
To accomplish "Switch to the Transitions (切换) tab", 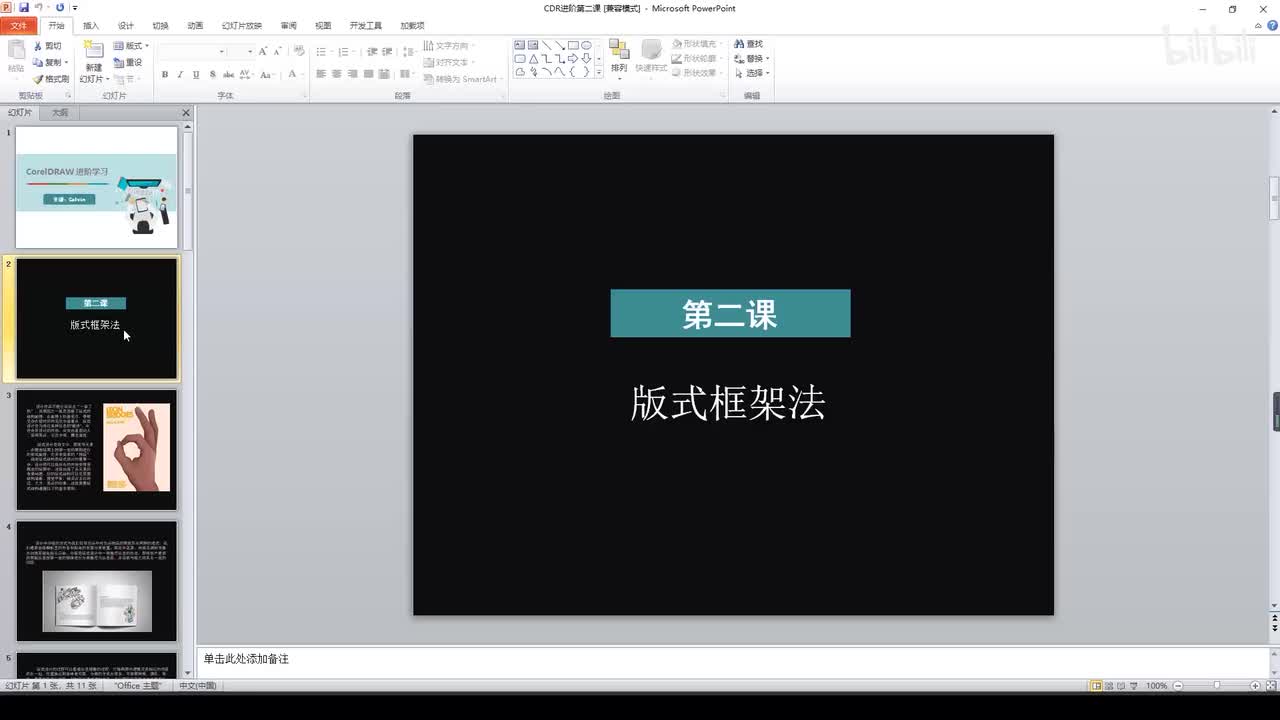I will click(160, 26).
